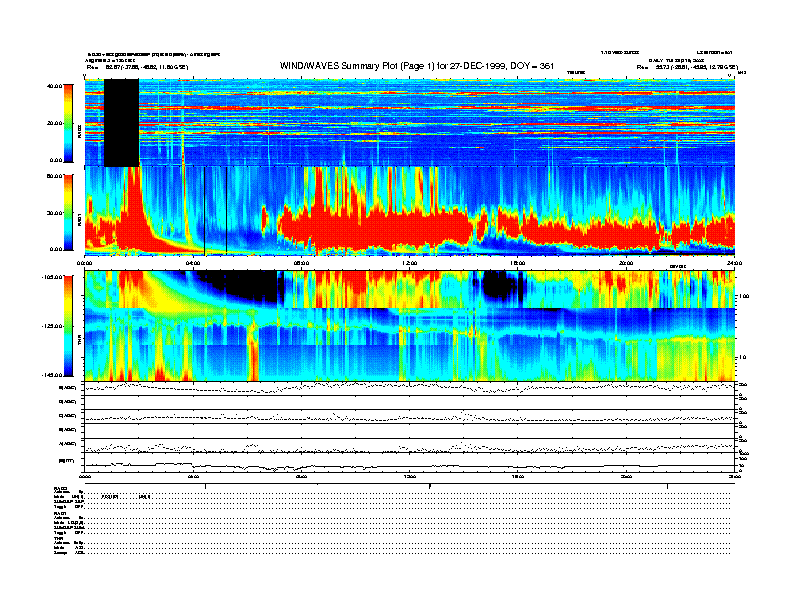Image resolution: width=792 pixels, height=612 pixels.
Task: Click the 04:00 tick label below the line plots
Action: coord(193,476)
